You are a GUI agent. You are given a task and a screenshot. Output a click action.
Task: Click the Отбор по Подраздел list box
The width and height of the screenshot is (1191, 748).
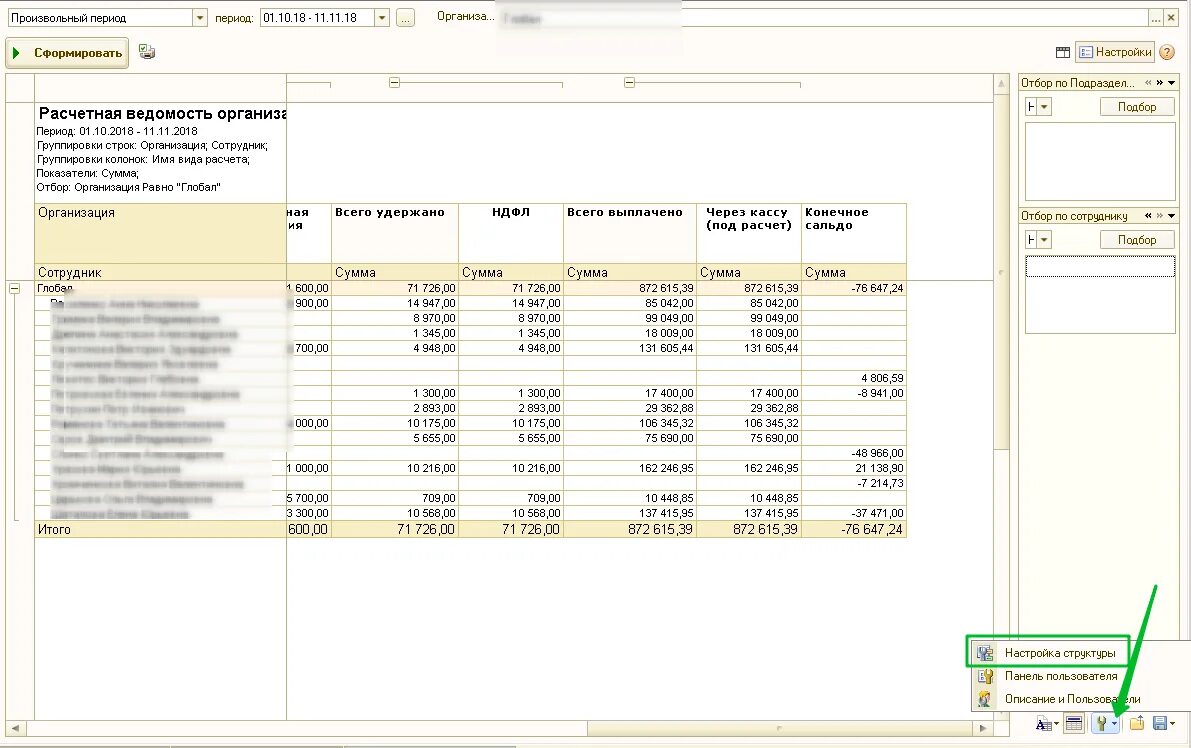tap(1100, 161)
